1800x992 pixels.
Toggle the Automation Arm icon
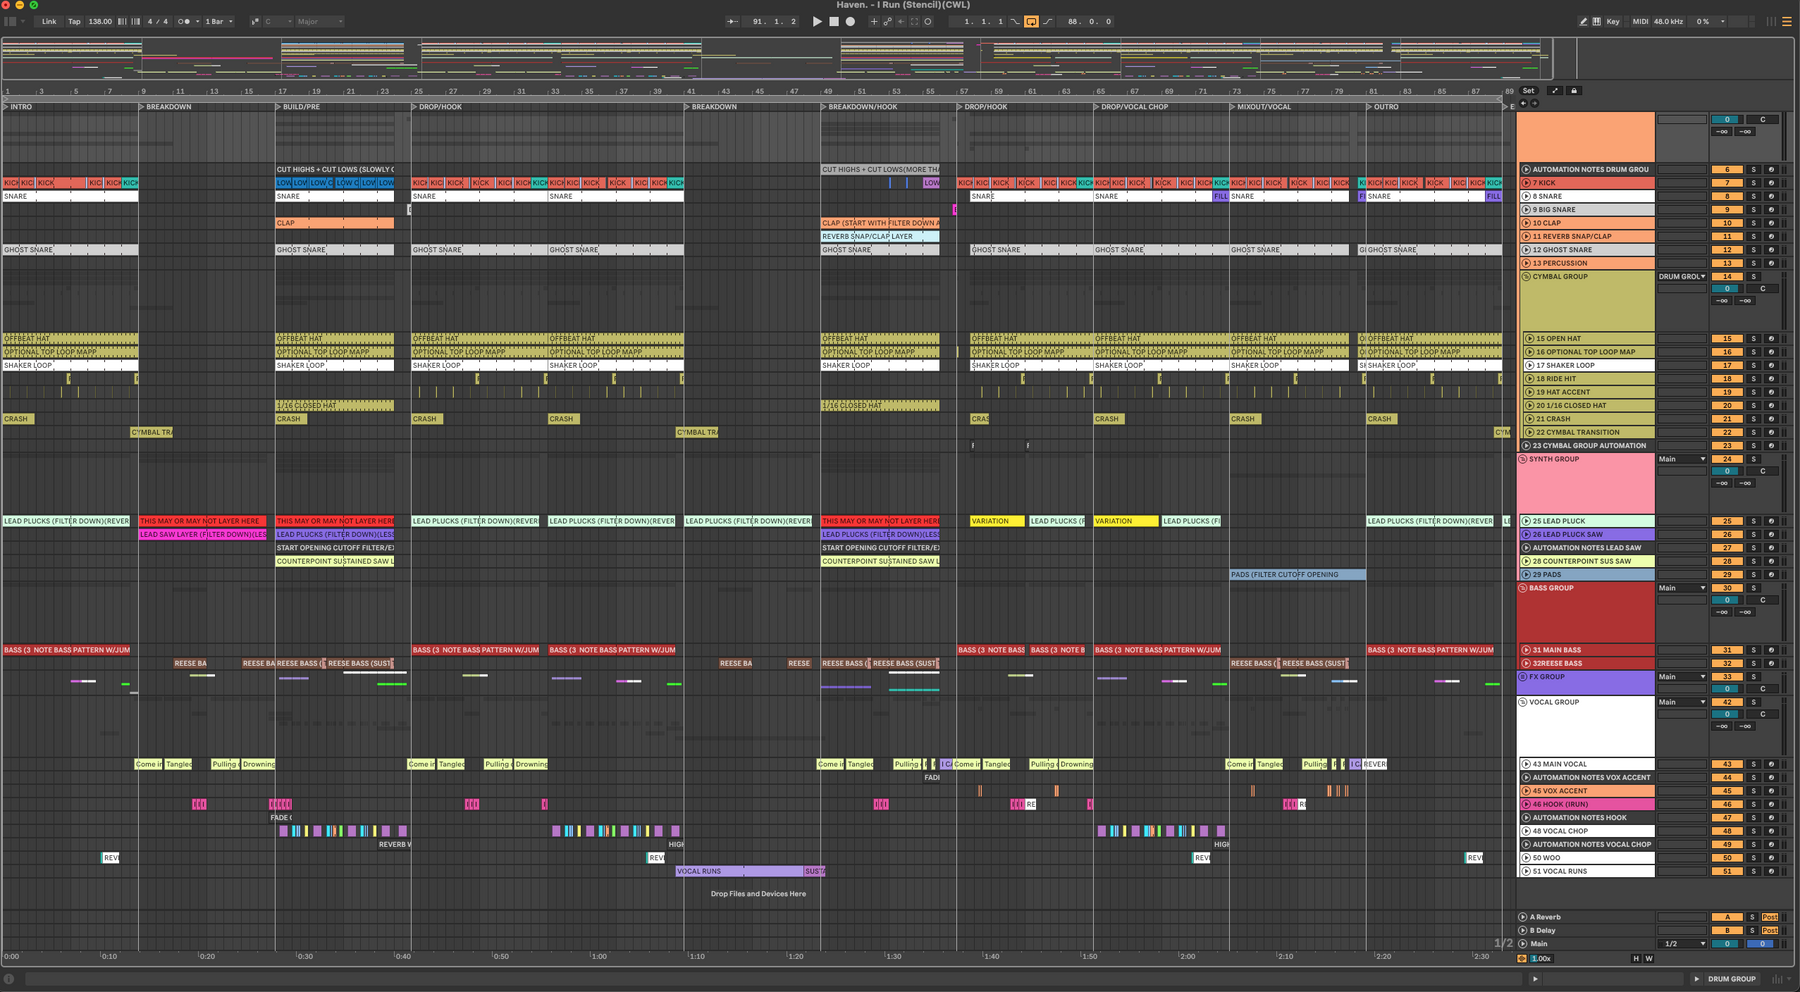887,21
